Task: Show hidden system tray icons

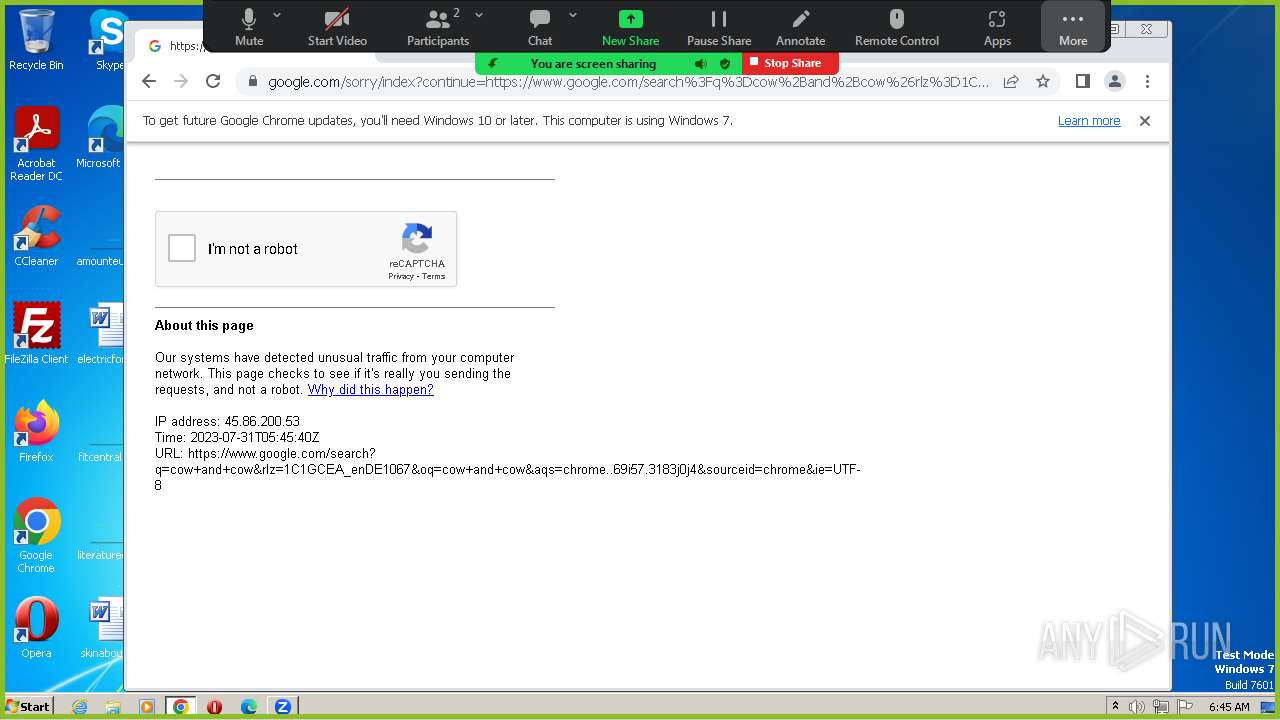Action: pos(1115,707)
